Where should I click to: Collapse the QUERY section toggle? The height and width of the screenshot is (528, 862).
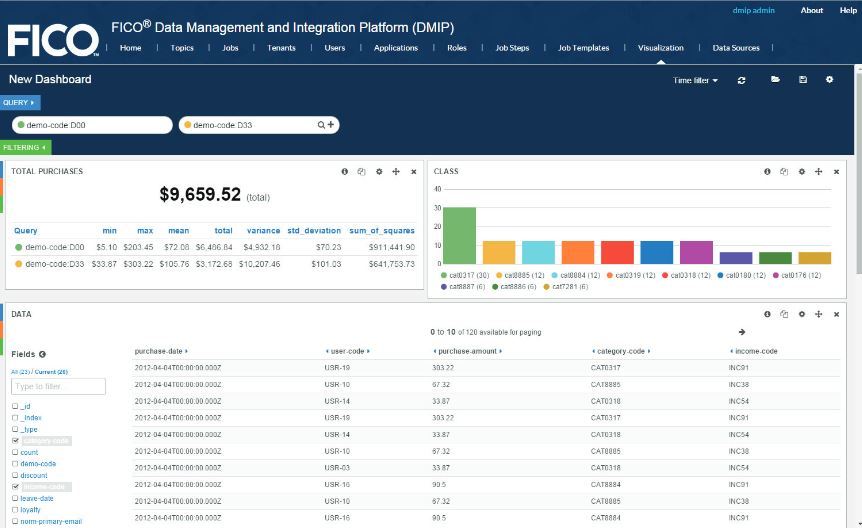click(x=19, y=102)
